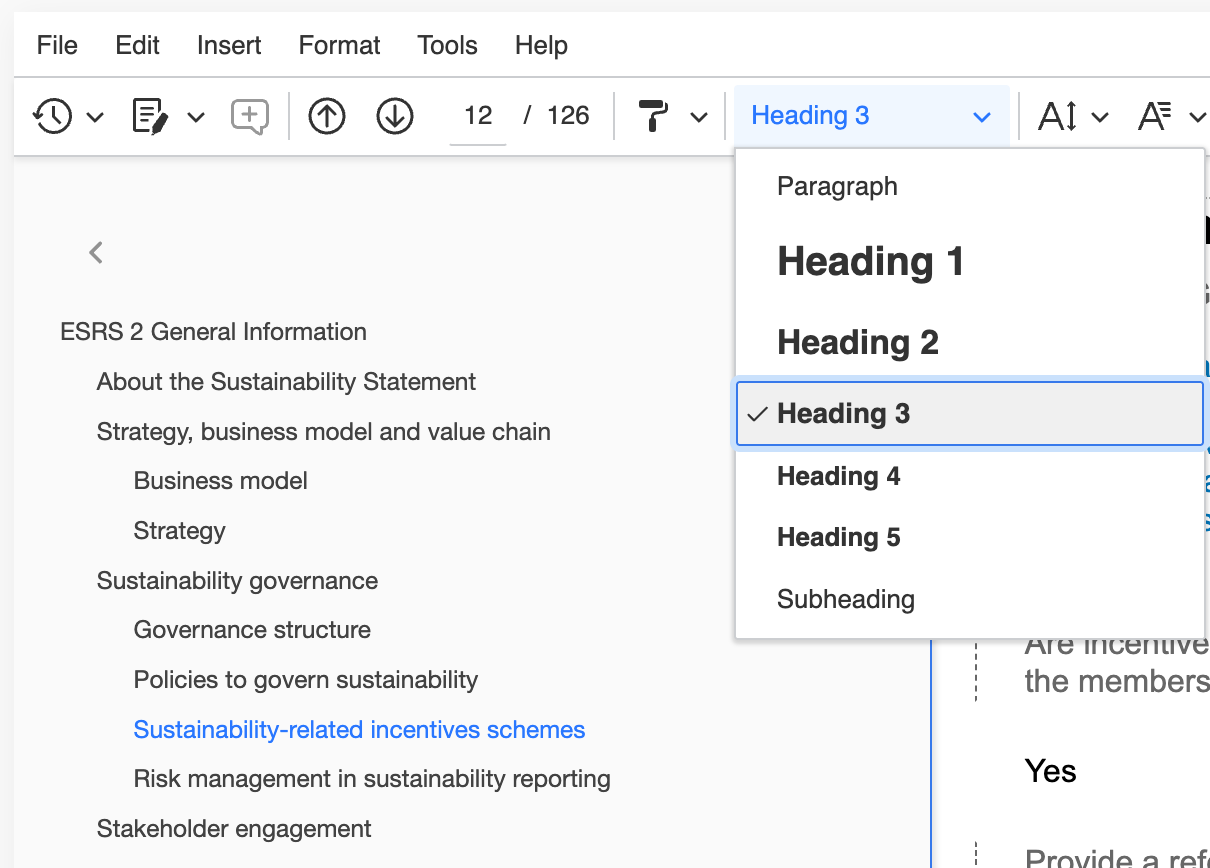Open Sustainability-related incentives schemes outline link

(x=359, y=730)
